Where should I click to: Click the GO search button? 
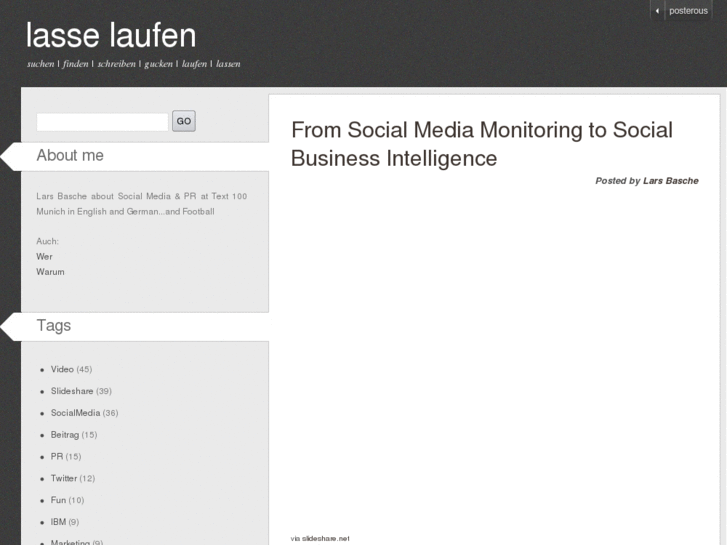pyautogui.click(x=184, y=121)
